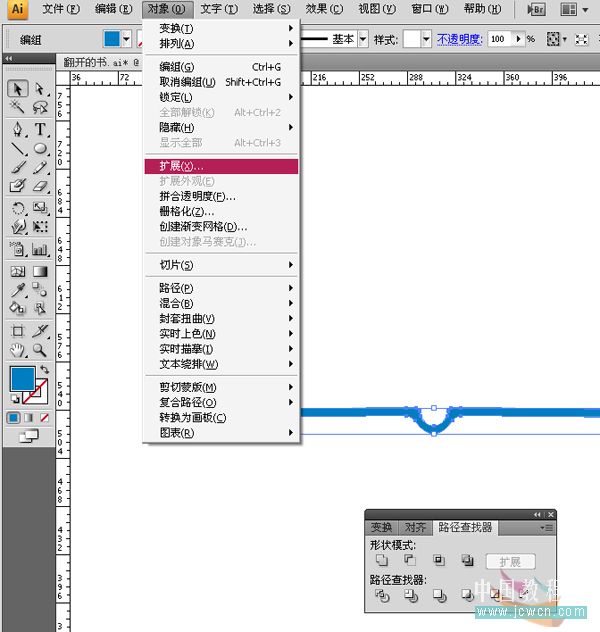This screenshot has height=632, width=600.
Task: Select the Column Graph tool
Action: coord(39,249)
